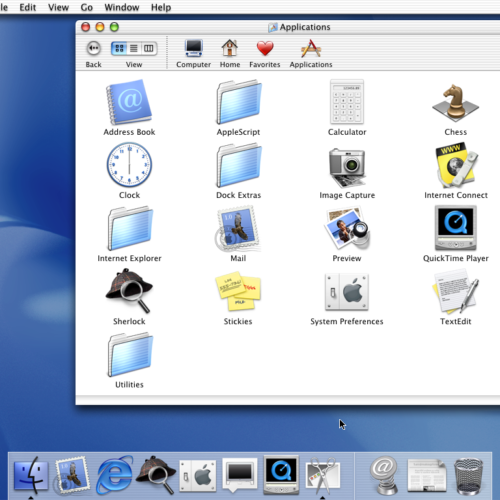Screen dimensions: 500x500
Task: Click the "Utilities" label
Action: 129,385
